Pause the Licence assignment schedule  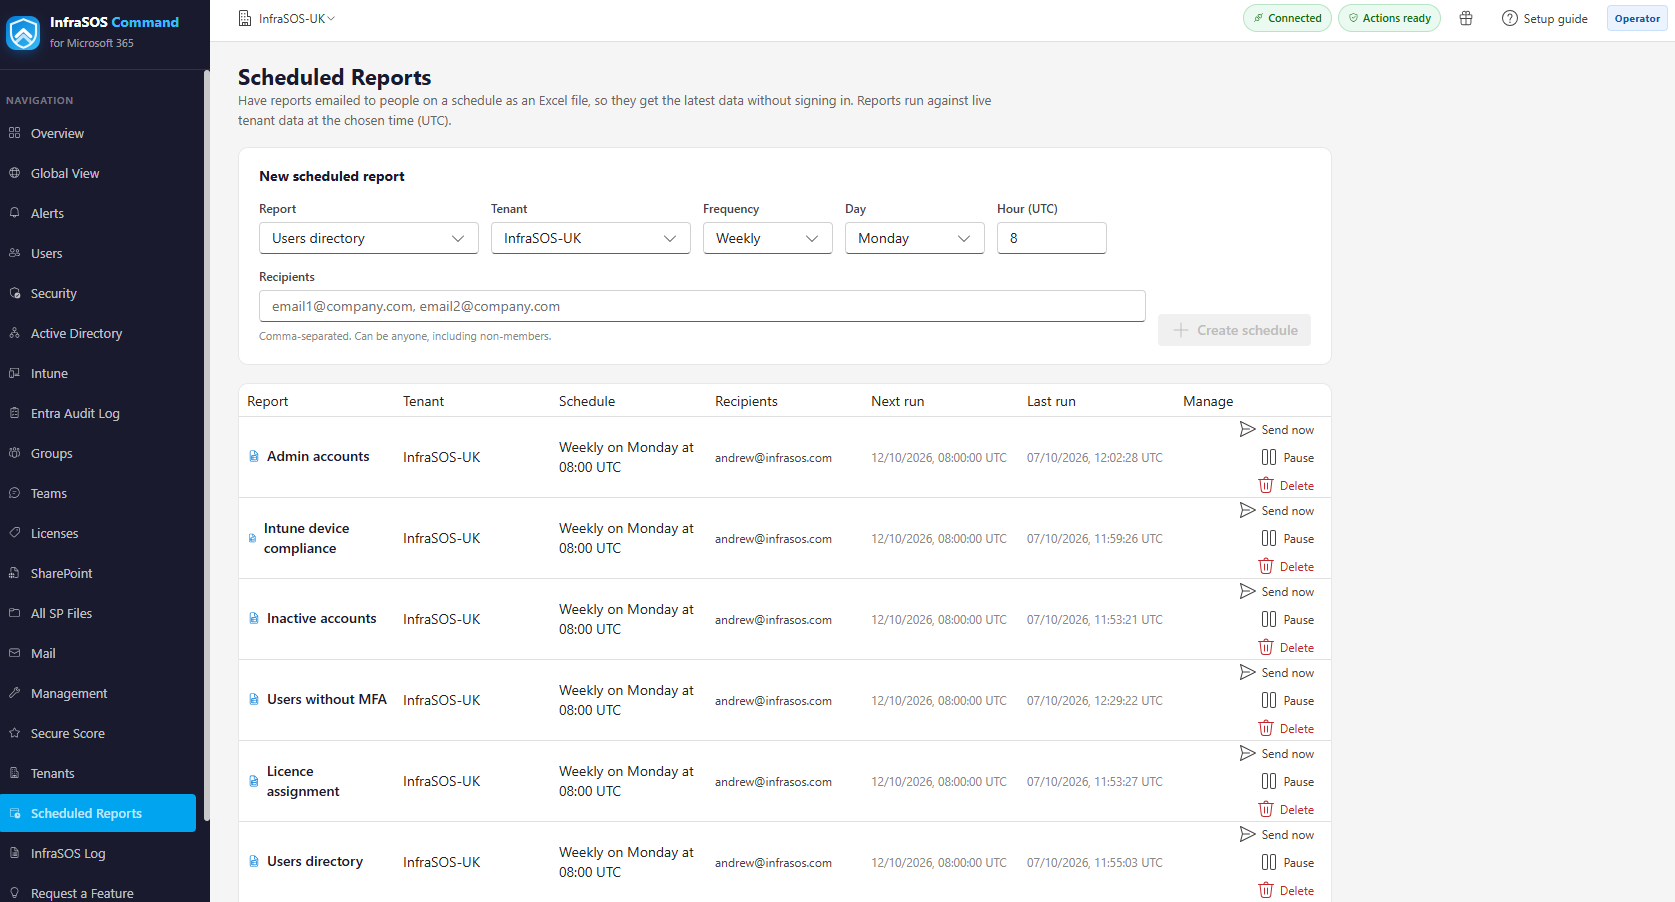1288,781
